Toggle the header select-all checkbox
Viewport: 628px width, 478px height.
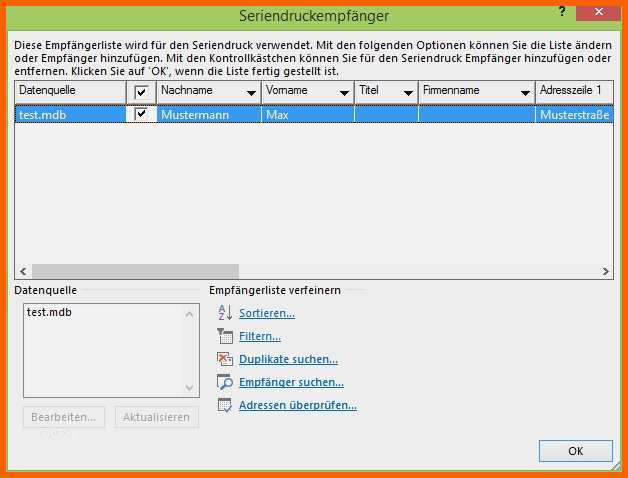141,92
